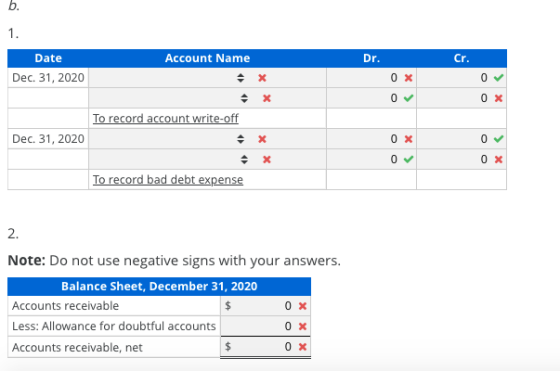This screenshot has height=371, width=560.
Task: Click 'To record bad debt expense' text
Action: pyautogui.click(x=168, y=180)
